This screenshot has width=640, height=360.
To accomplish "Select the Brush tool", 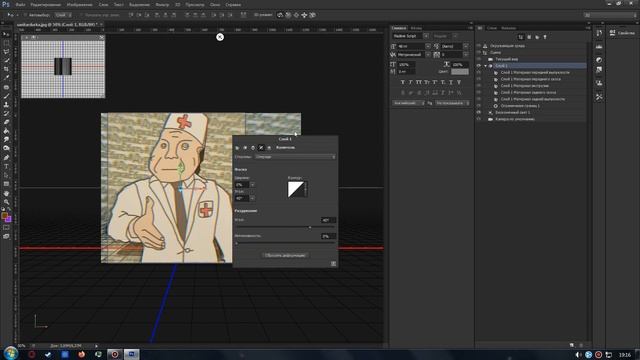I will click(x=6, y=96).
